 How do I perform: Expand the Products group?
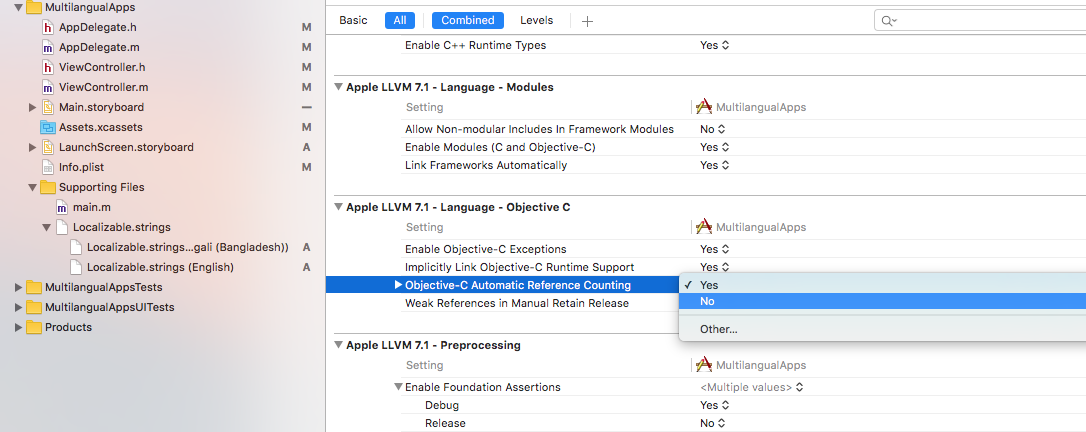tap(18, 327)
